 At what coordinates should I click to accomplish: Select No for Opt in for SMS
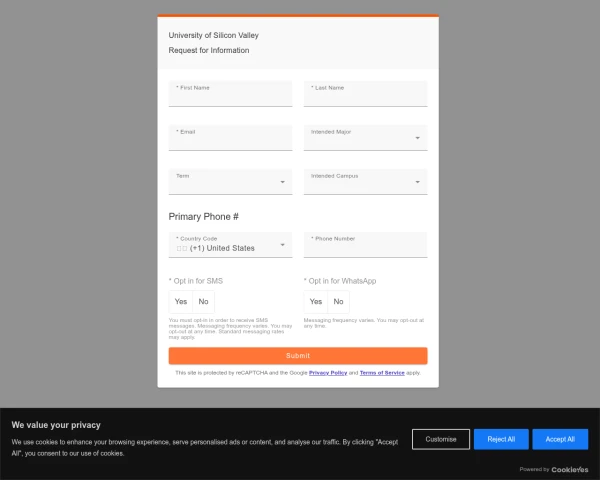click(203, 302)
